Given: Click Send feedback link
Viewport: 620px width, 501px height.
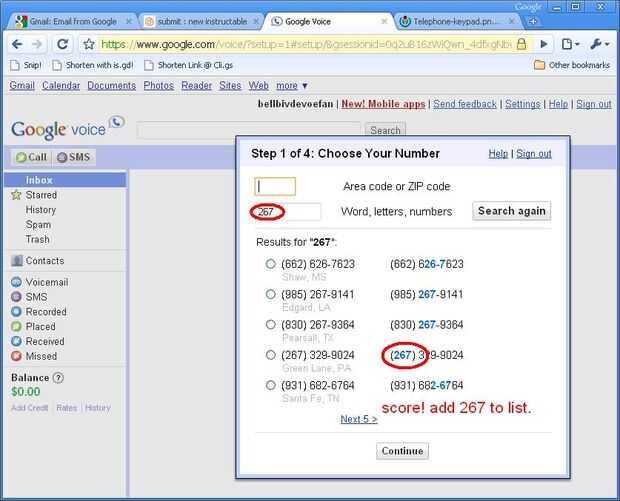Looking at the screenshot, I should tap(465, 104).
